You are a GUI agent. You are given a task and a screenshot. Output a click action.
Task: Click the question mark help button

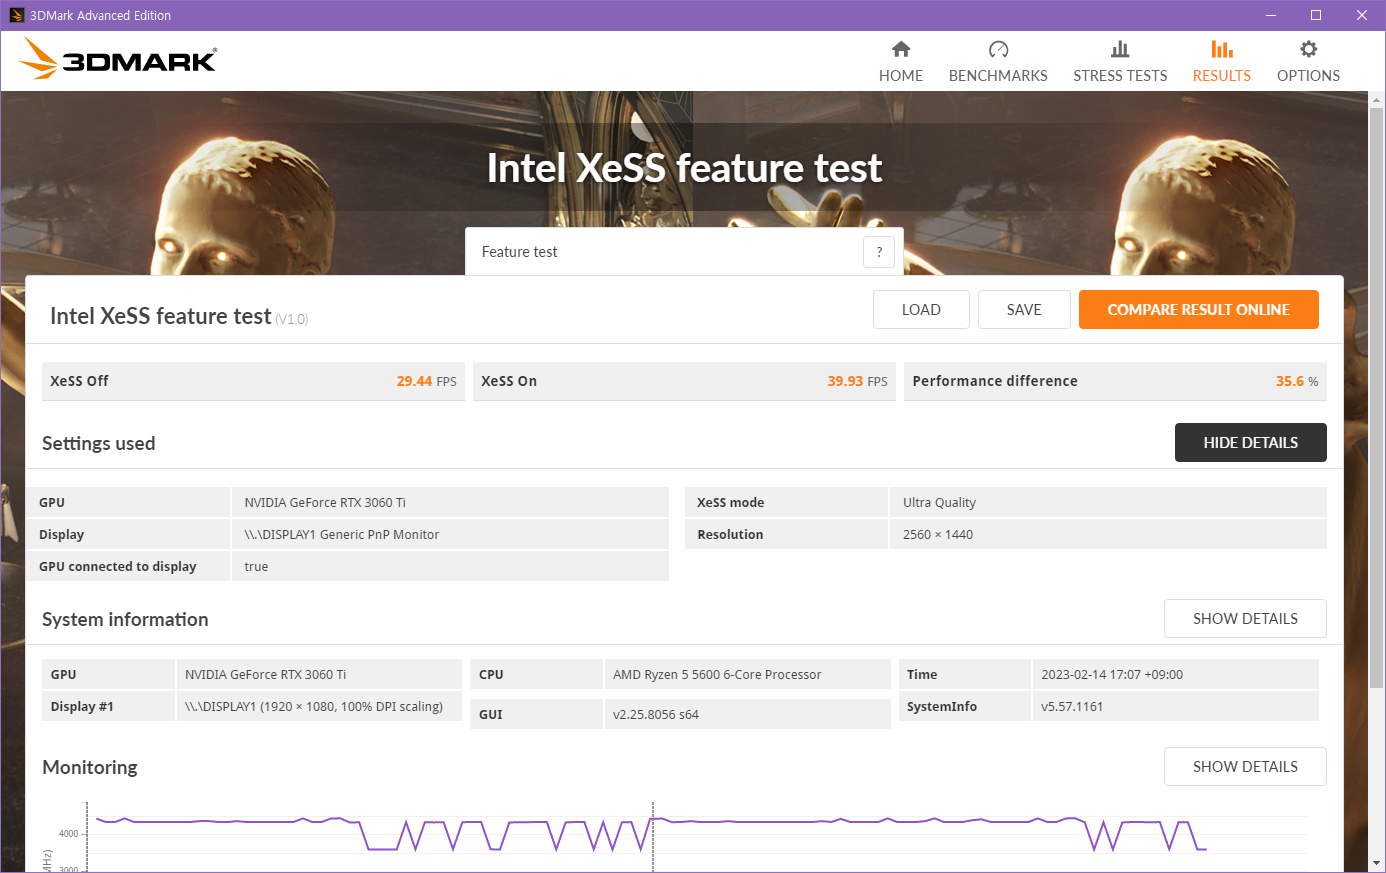pos(879,252)
